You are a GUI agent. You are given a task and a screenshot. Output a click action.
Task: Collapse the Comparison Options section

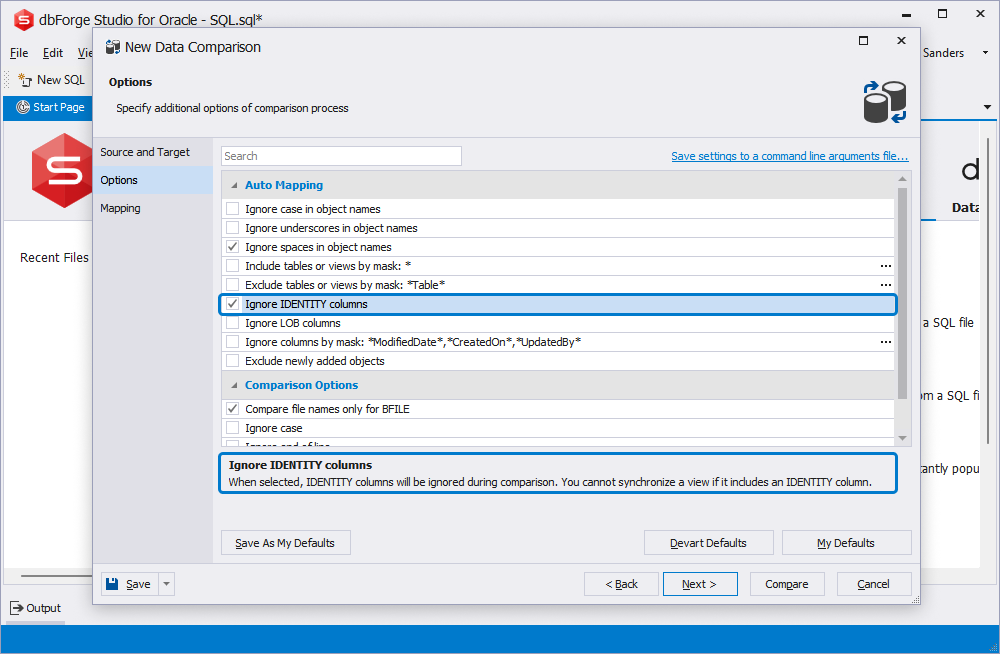pos(234,385)
